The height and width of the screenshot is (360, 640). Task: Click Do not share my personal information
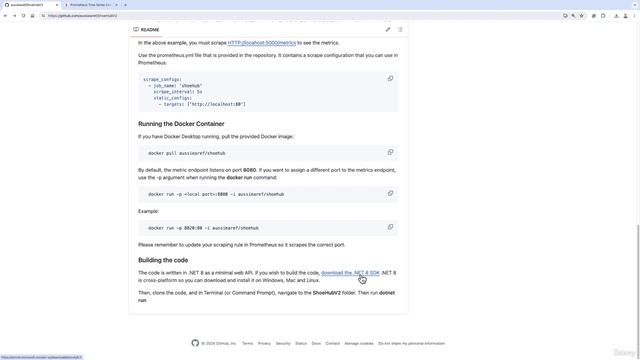click(411, 344)
